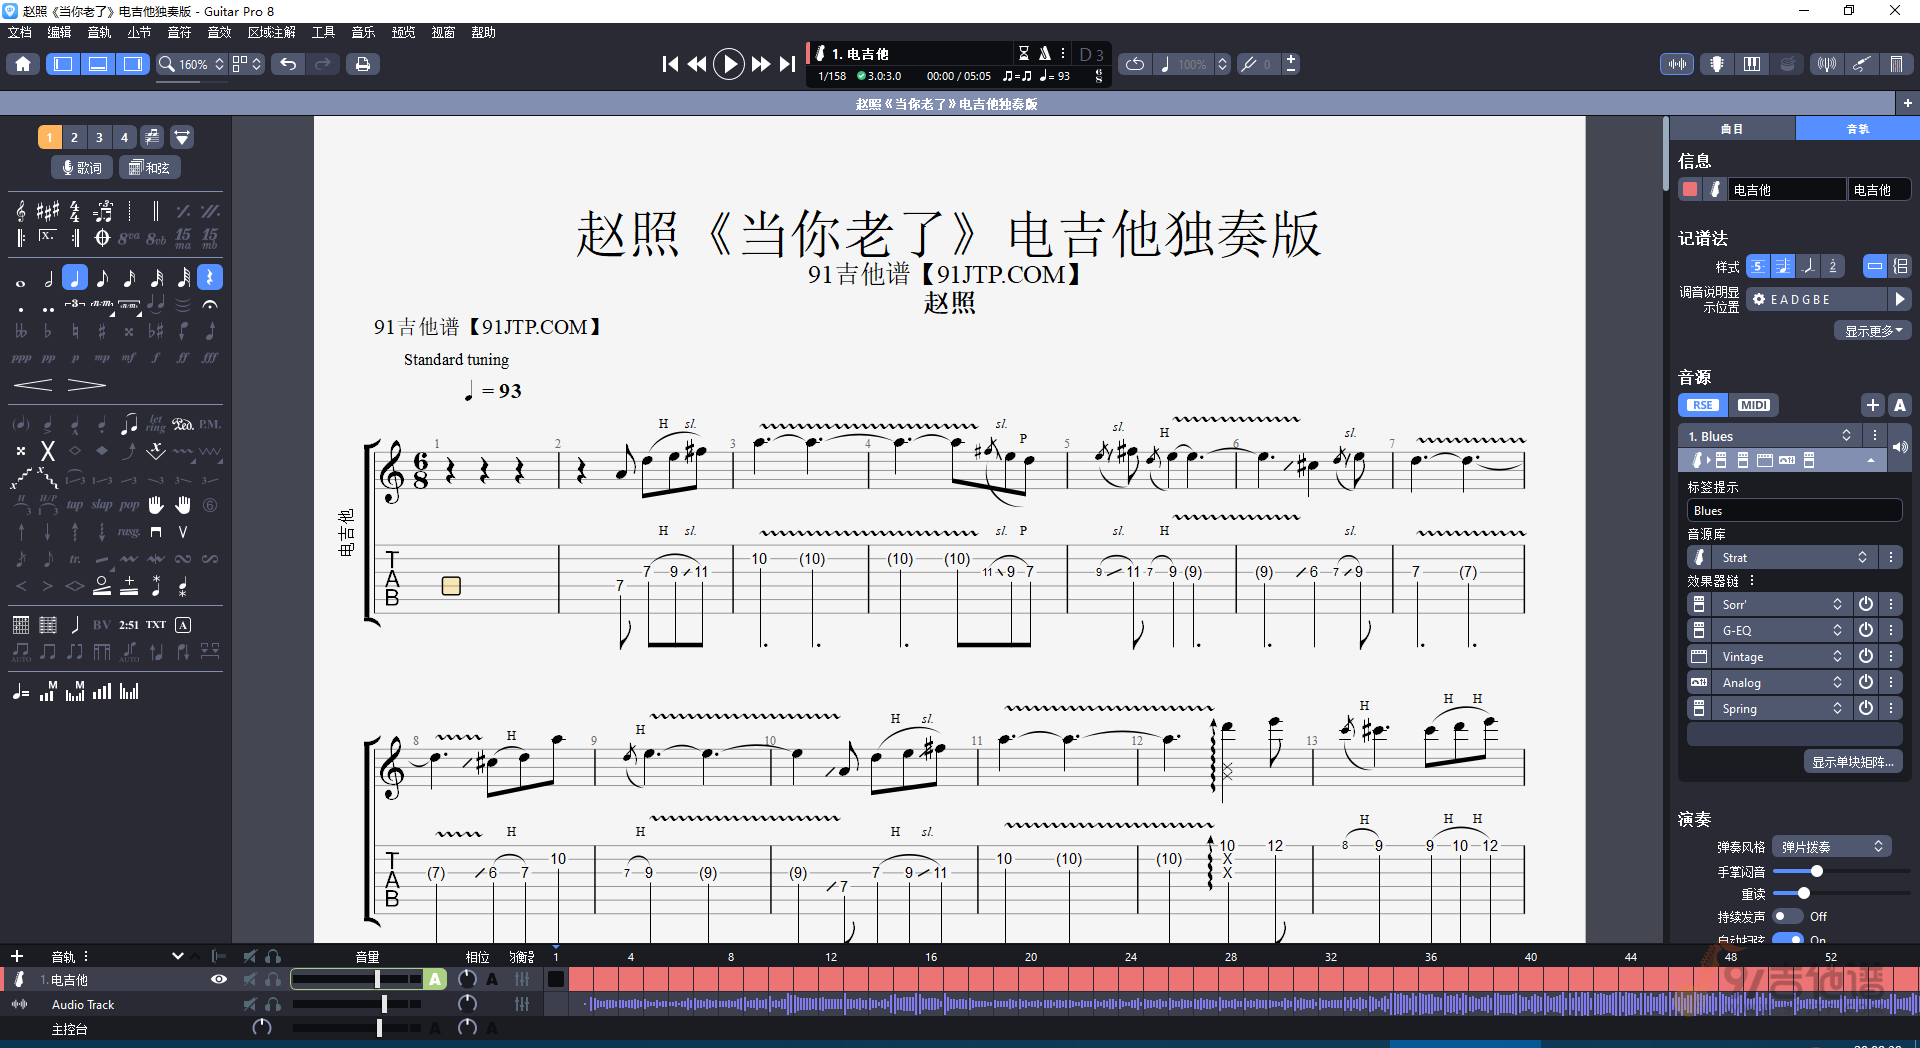Toggle the countdown hourglass icon
The image size is (1920, 1048).
pyautogui.click(x=1023, y=53)
